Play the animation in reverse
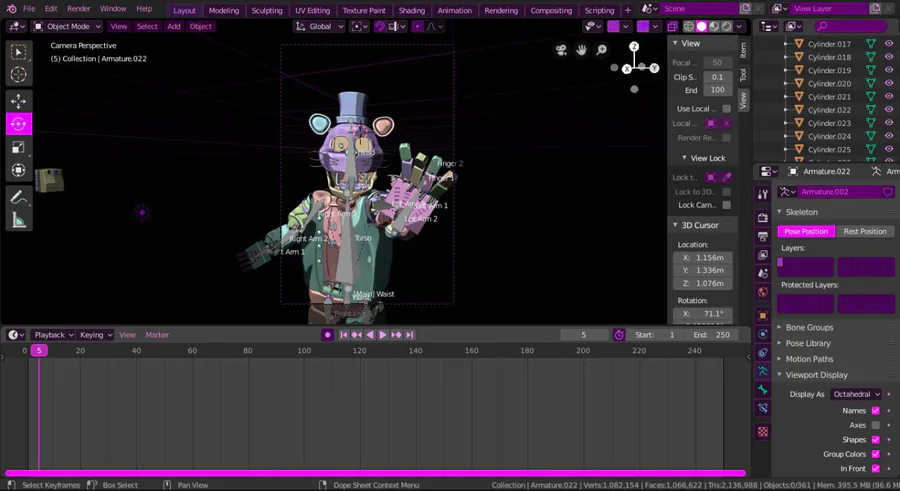This screenshot has width=900, height=491. click(370, 335)
